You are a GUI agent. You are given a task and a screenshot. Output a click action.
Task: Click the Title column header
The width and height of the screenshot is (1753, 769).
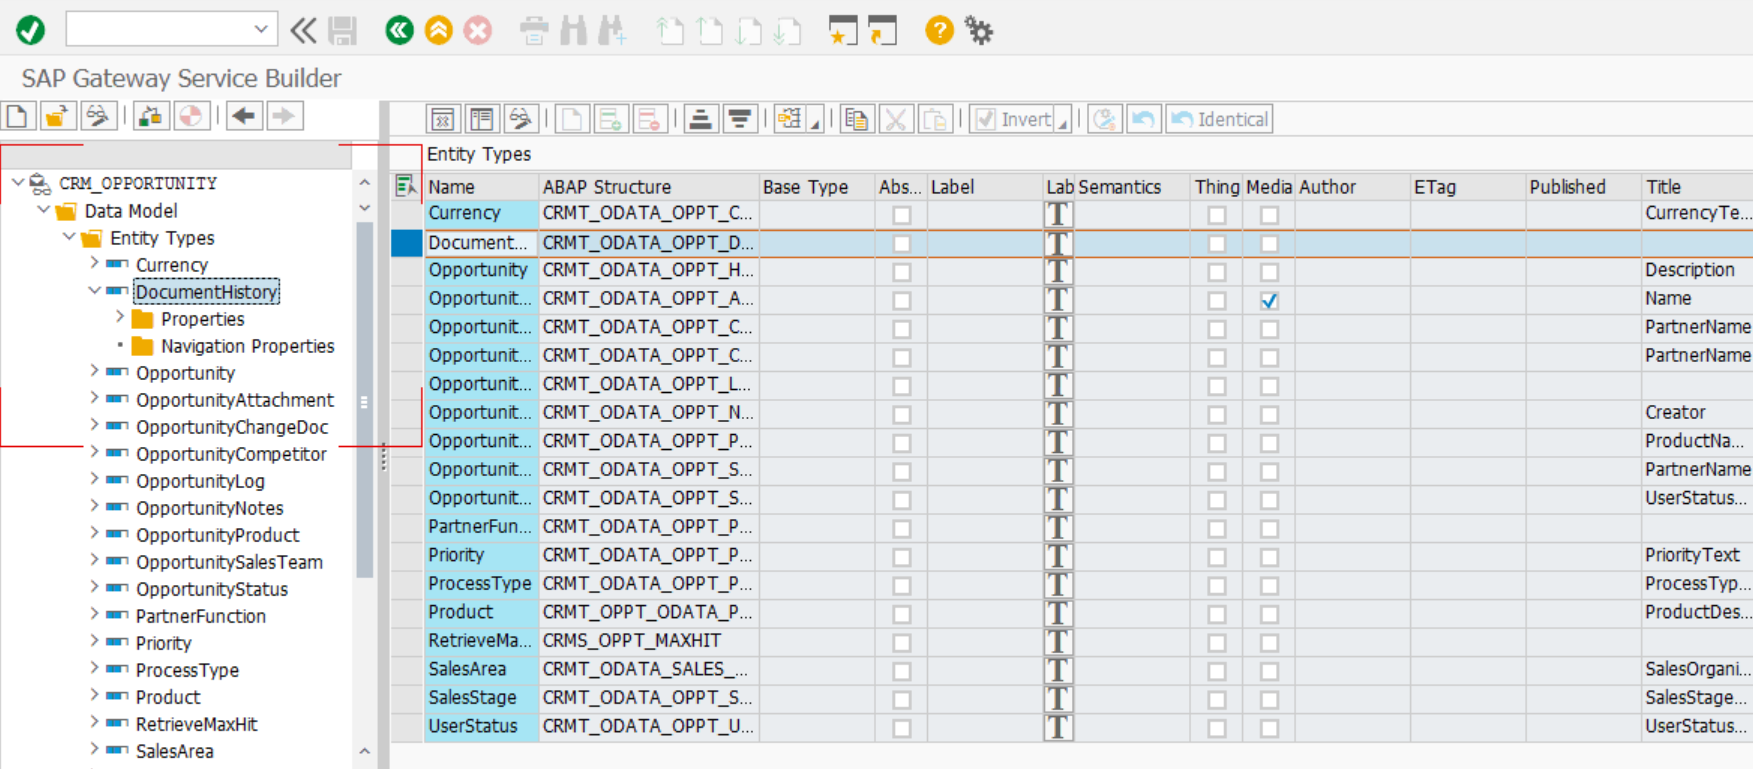click(x=1697, y=187)
